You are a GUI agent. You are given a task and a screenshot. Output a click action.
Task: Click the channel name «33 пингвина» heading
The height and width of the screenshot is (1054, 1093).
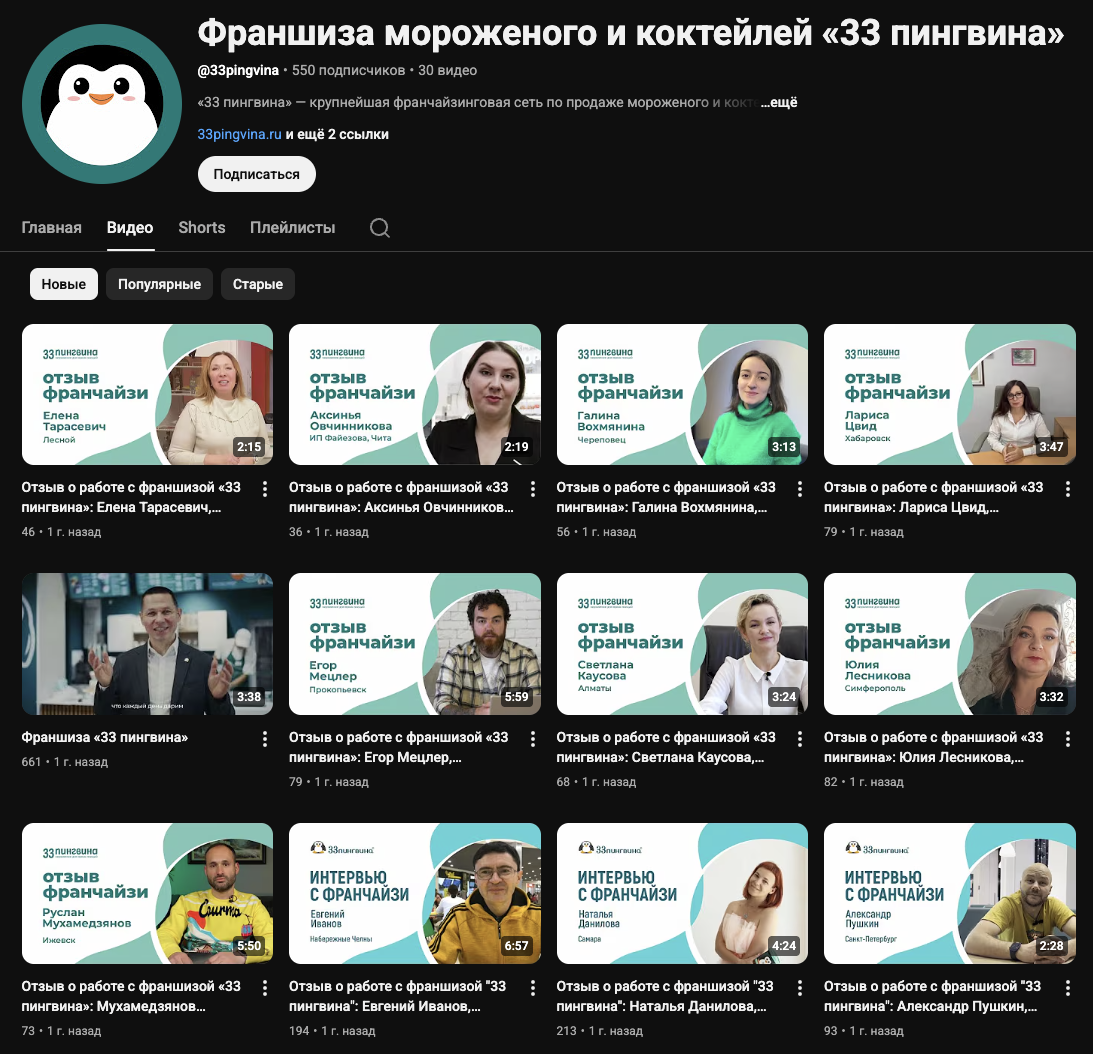point(631,32)
